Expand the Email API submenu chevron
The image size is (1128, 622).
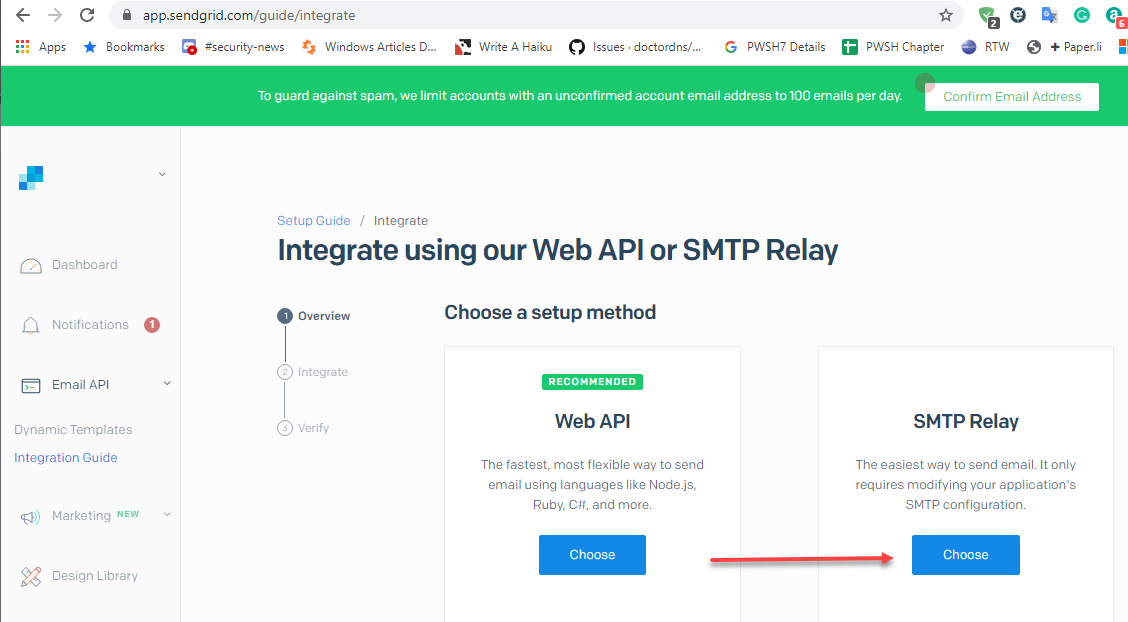(x=166, y=383)
